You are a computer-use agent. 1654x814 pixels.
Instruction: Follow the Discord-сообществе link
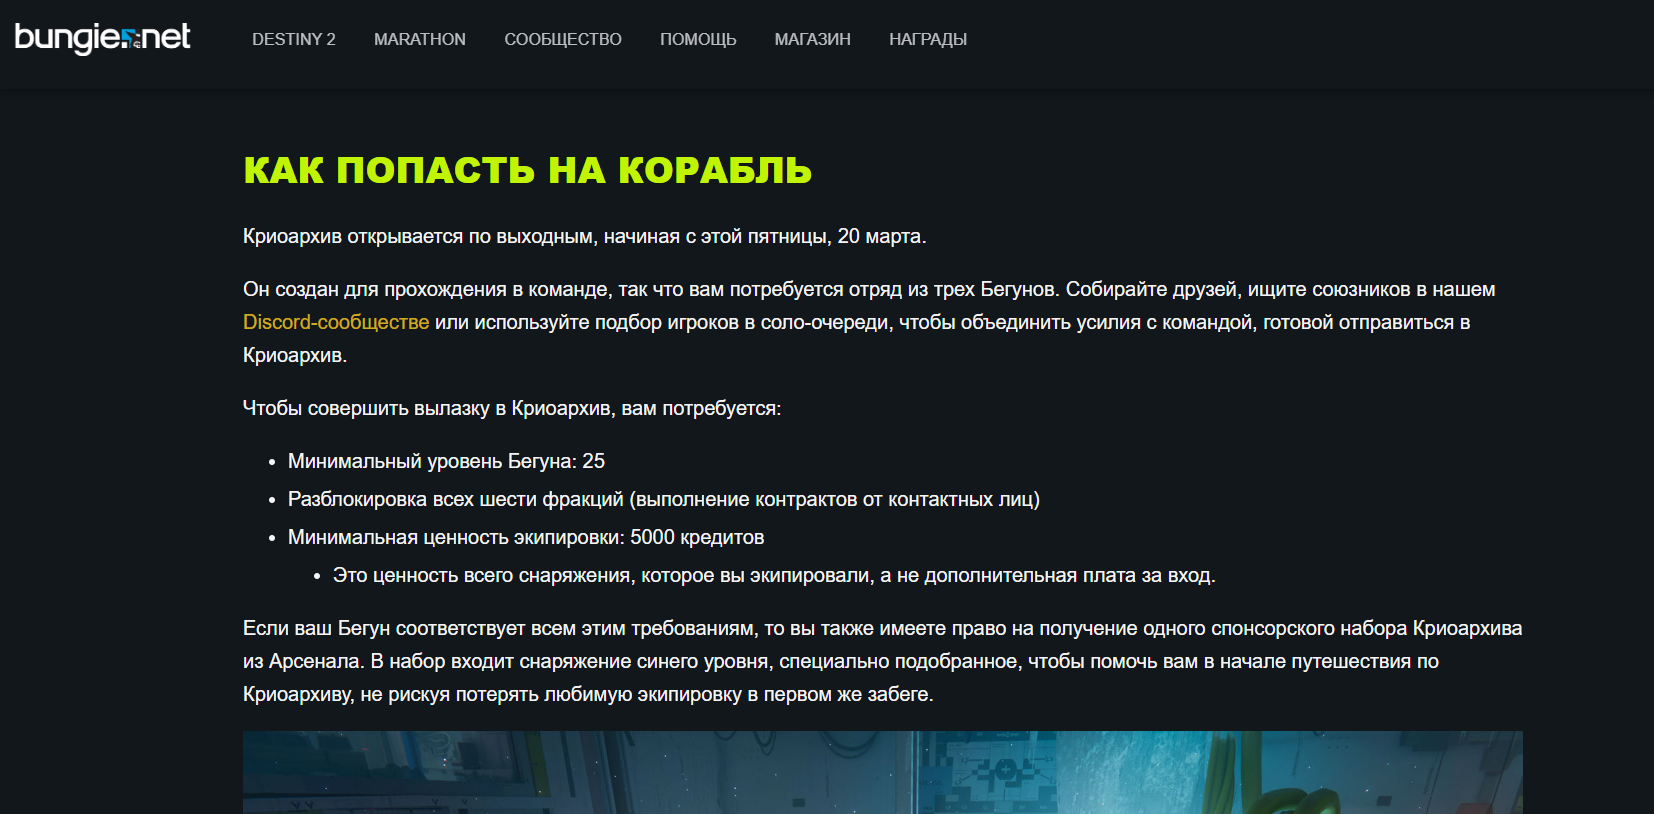(336, 322)
